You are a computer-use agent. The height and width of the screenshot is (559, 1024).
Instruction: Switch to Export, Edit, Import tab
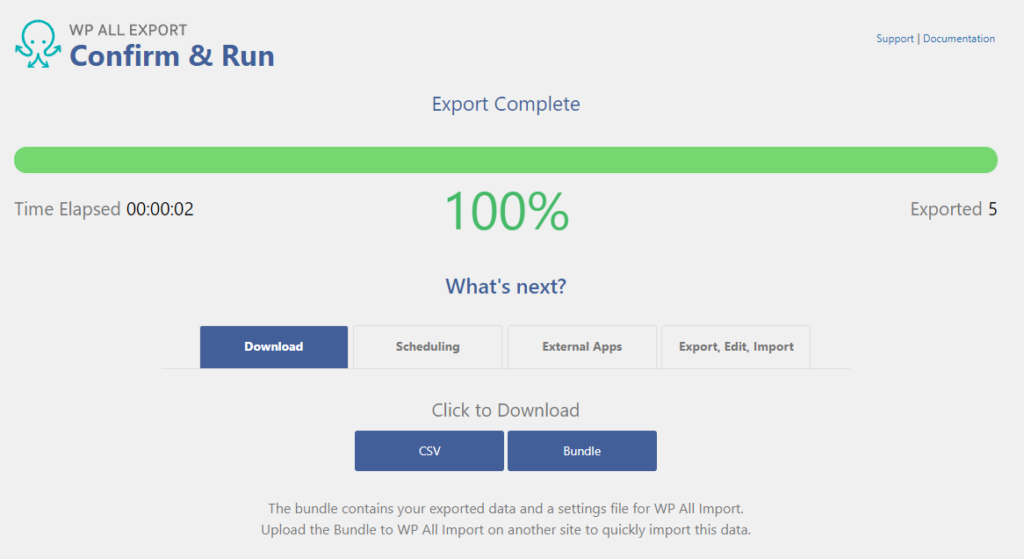click(x=736, y=347)
